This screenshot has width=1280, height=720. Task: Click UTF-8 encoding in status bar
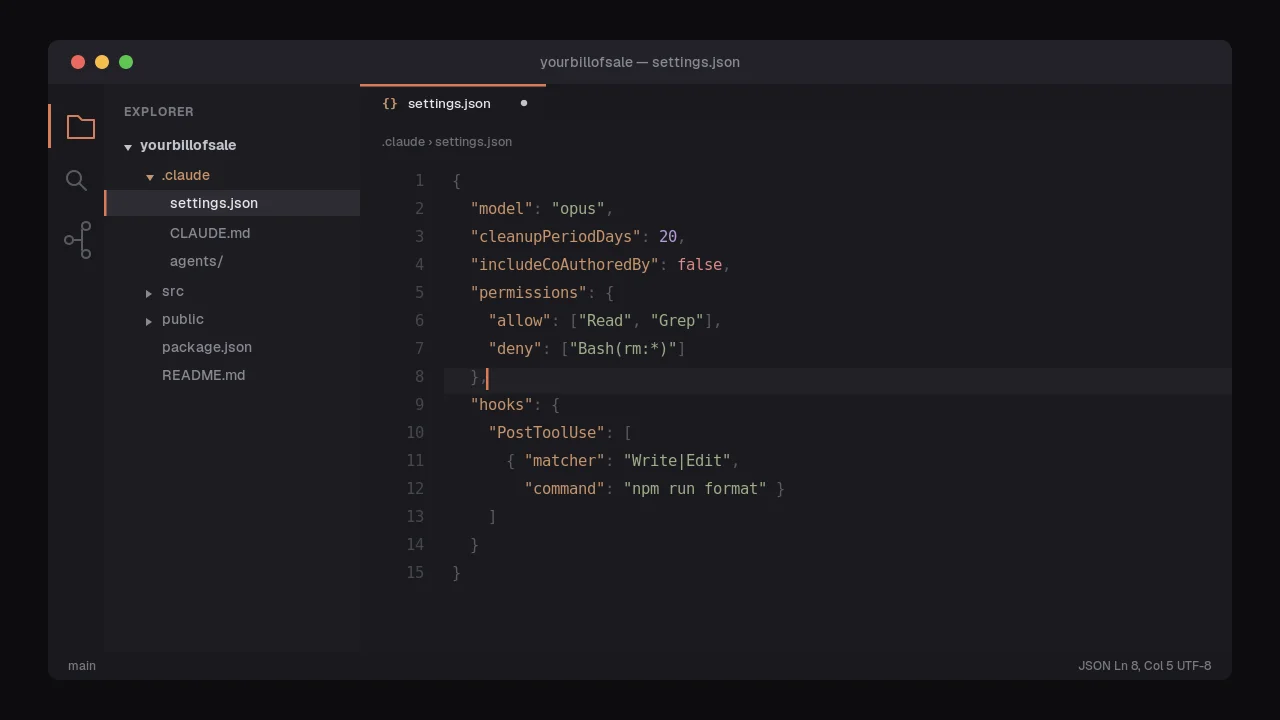[x=1194, y=666]
